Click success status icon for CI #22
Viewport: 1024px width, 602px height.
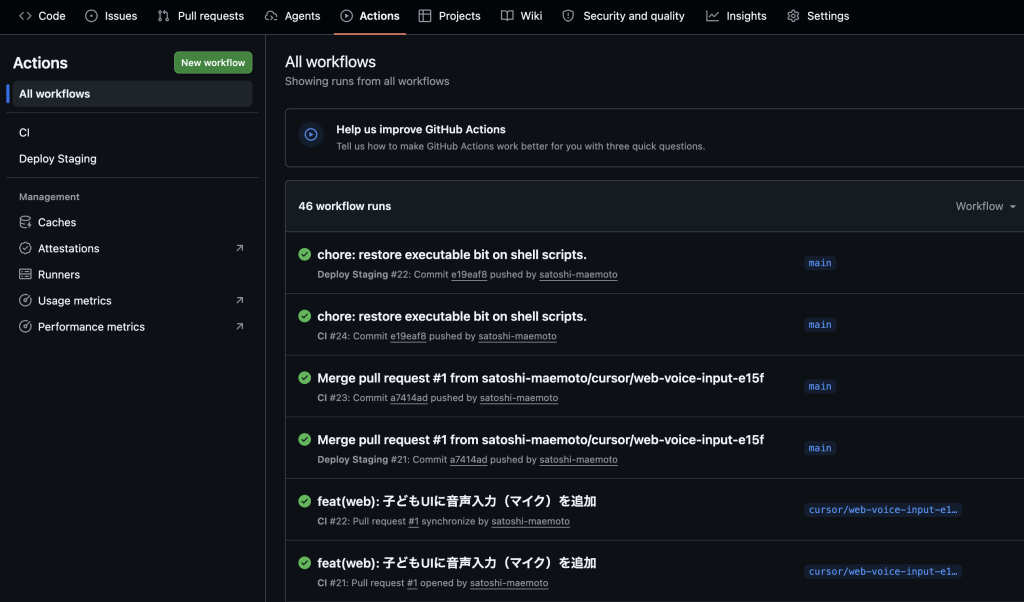pos(304,501)
